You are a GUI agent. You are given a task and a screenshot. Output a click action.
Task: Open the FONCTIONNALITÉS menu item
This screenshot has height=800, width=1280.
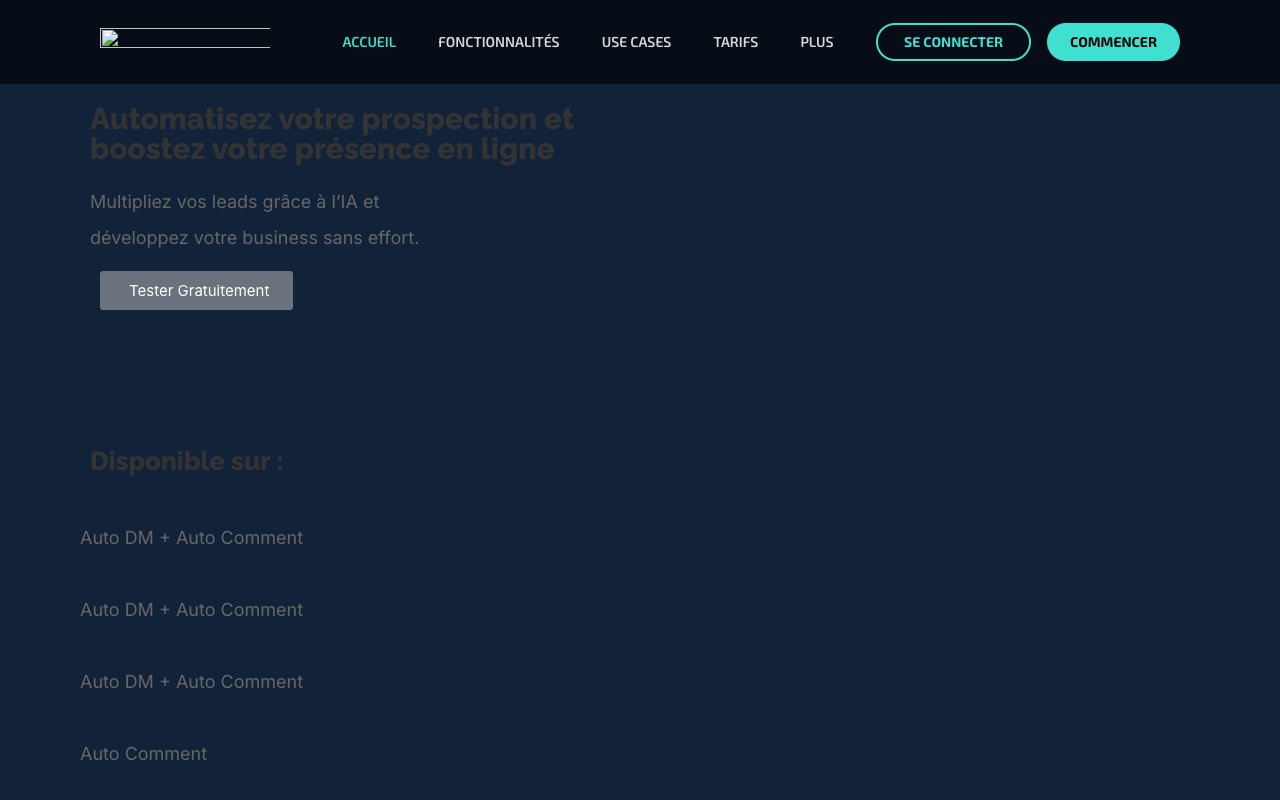tap(499, 42)
